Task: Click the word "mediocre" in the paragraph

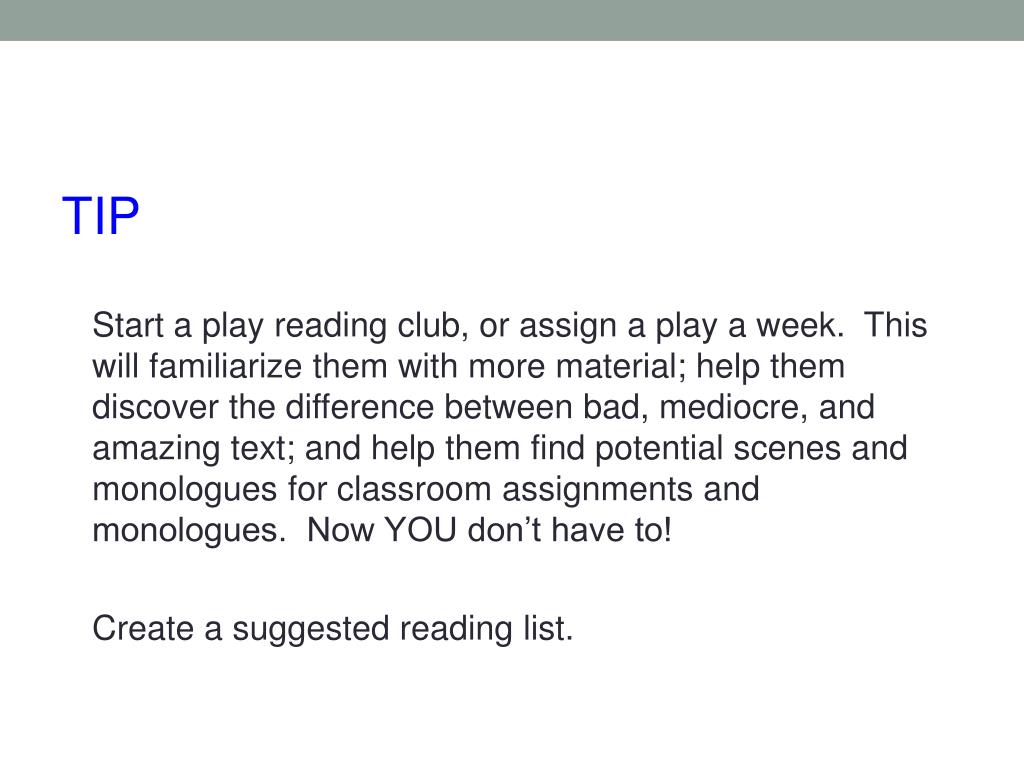Action: (729, 407)
